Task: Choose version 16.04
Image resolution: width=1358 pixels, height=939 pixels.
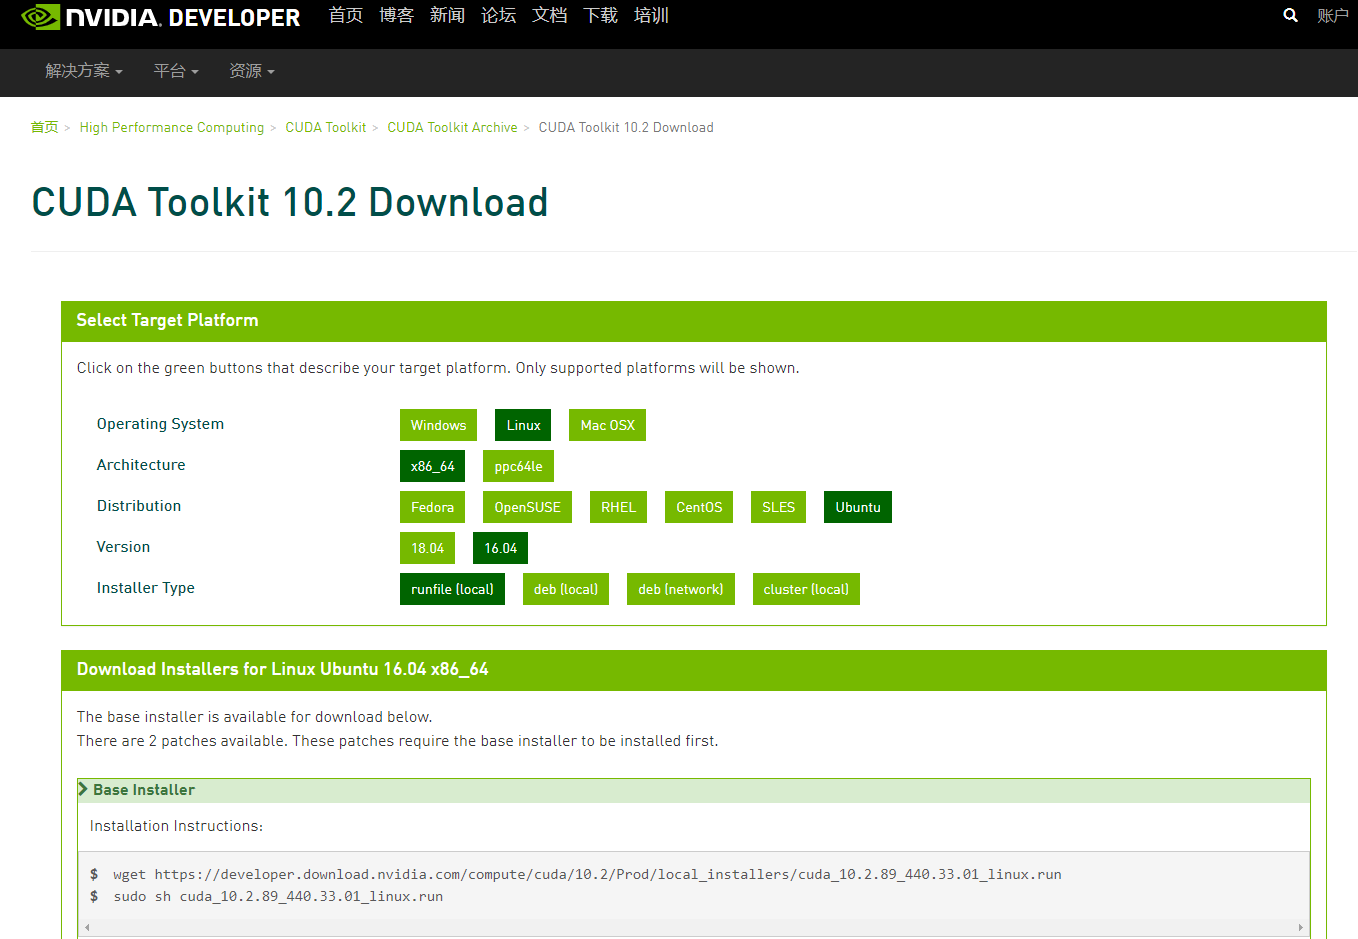Action: click(x=500, y=548)
